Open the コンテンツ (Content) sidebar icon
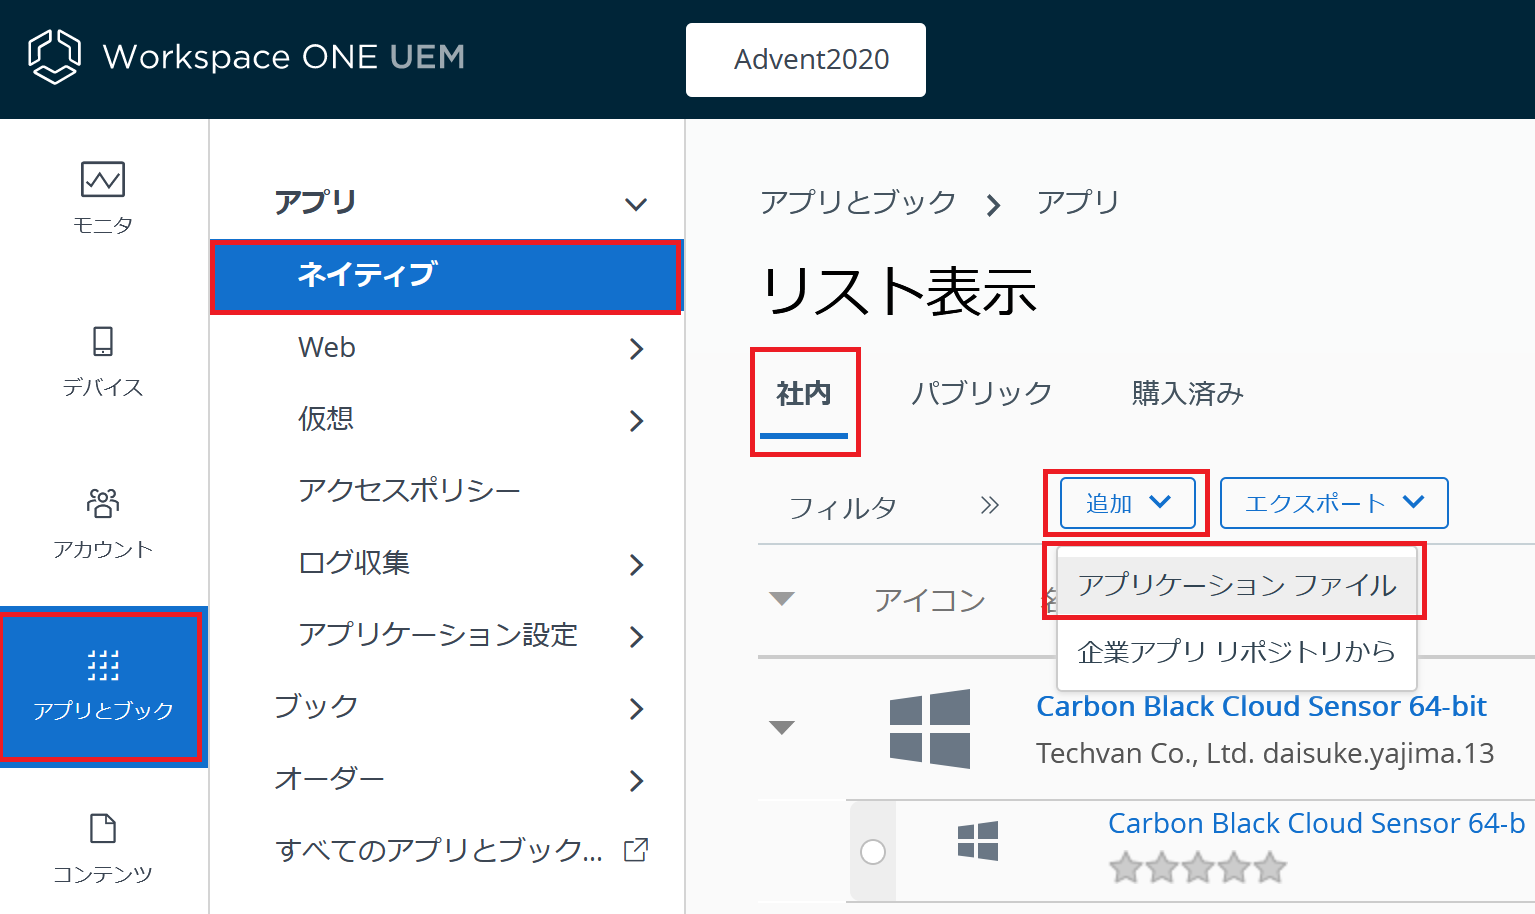The height and width of the screenshot is (914, 1535). click(x=103, y=830)
